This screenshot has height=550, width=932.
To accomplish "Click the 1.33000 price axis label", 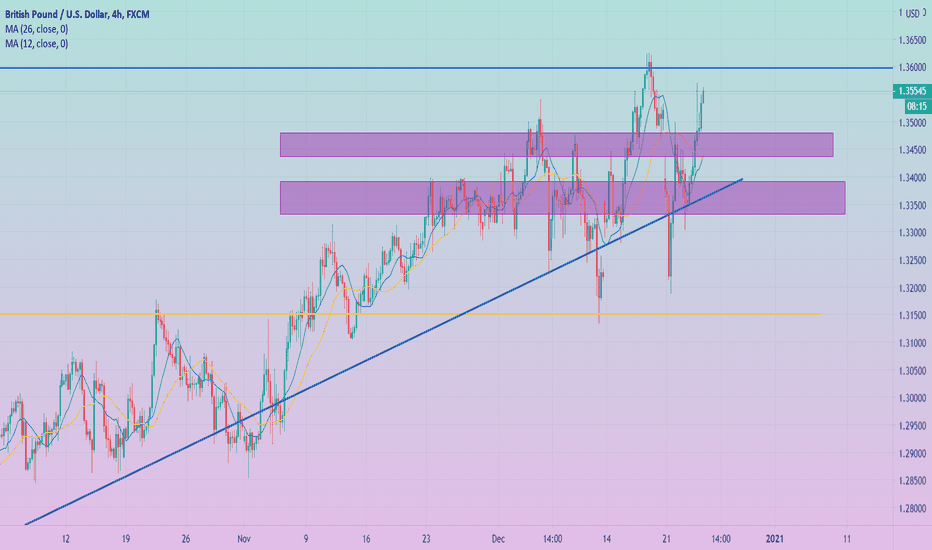I will click(912, 233).
